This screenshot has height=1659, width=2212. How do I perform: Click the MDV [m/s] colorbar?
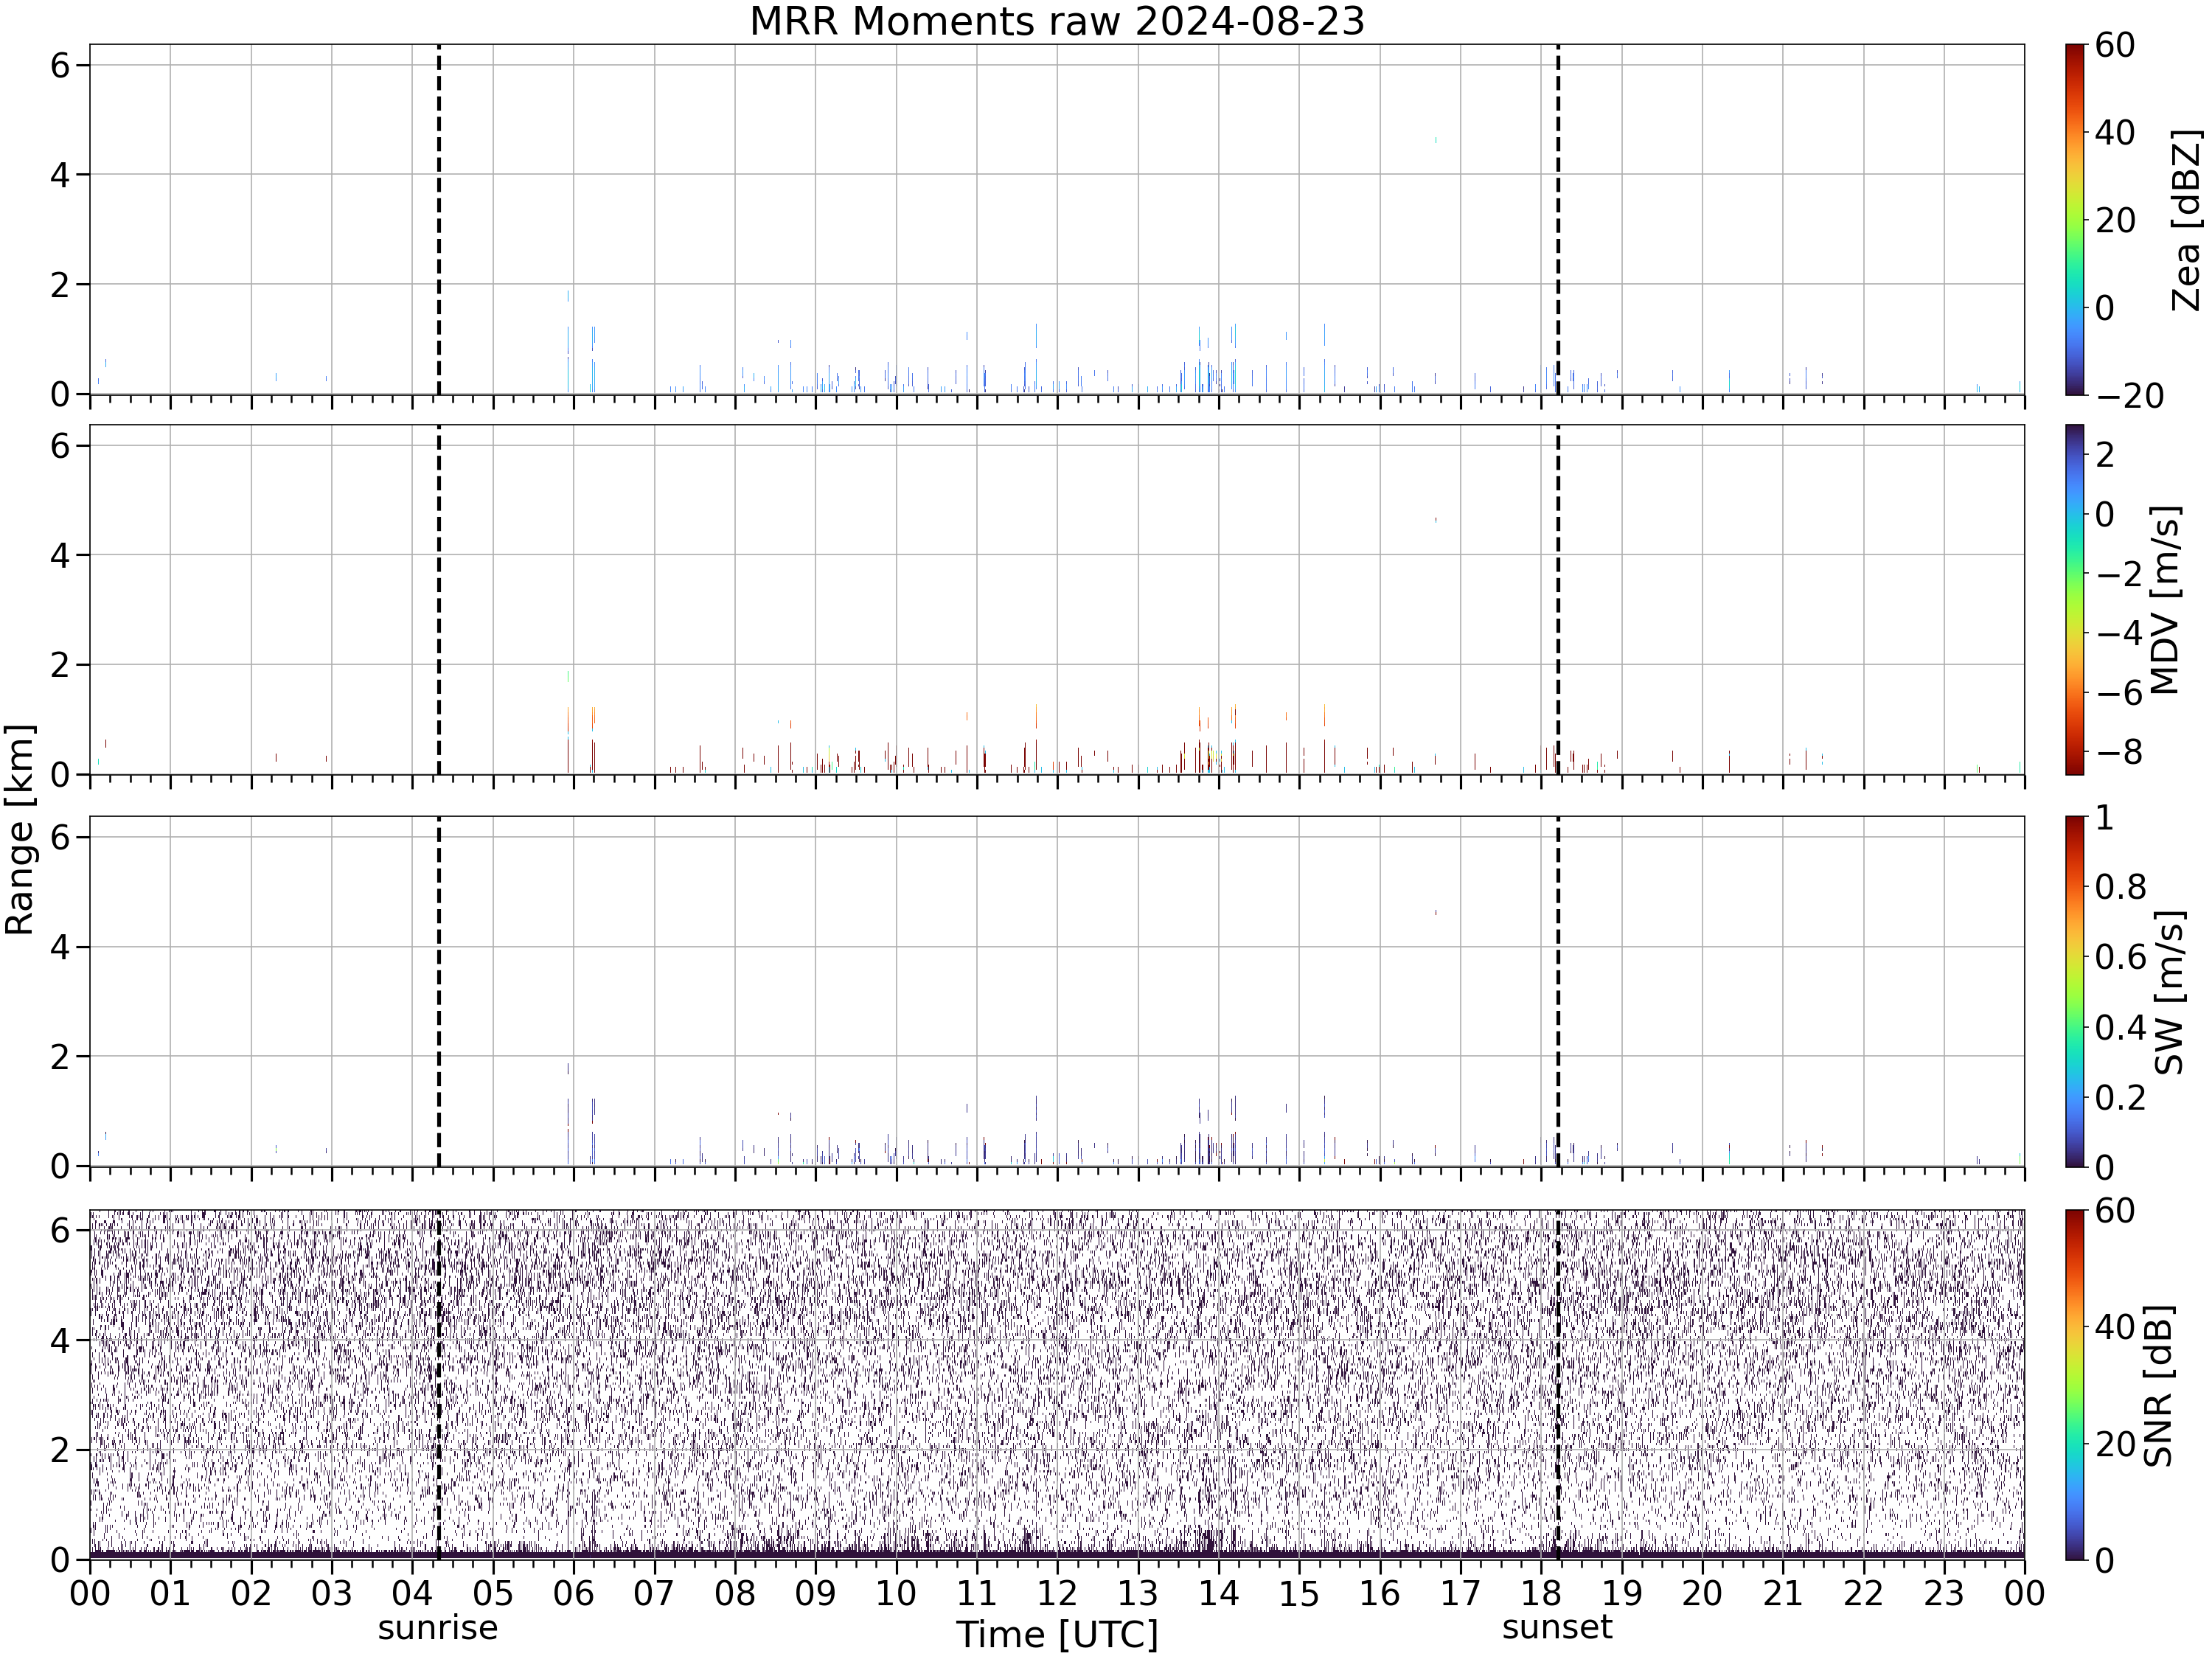2076,600
